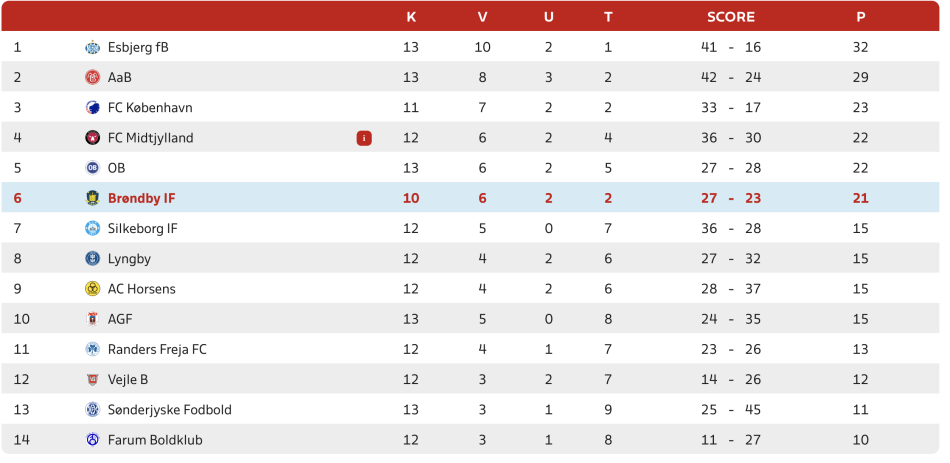Select the Sønderjyske Fodbold team name
The width and height of the screenshot is (950, 463).
169,410
